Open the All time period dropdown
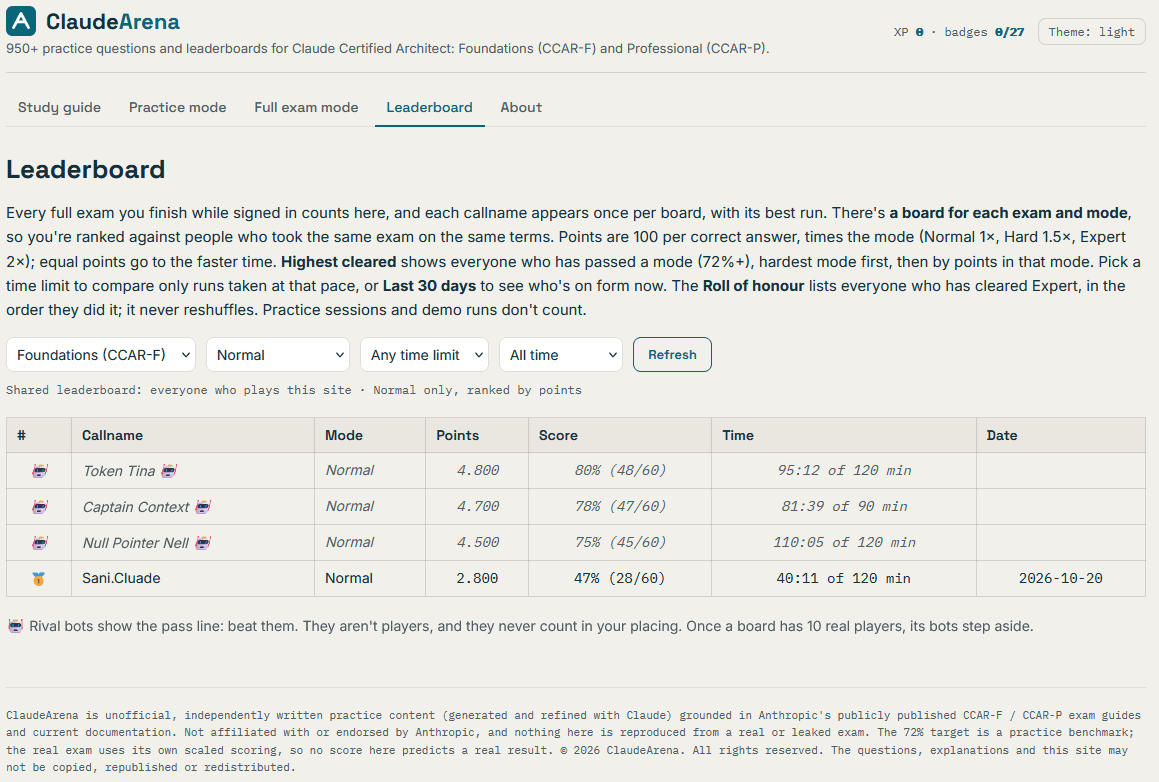Image resolution: width=1159 pixels, height=782 pixels. coord(561,355)
